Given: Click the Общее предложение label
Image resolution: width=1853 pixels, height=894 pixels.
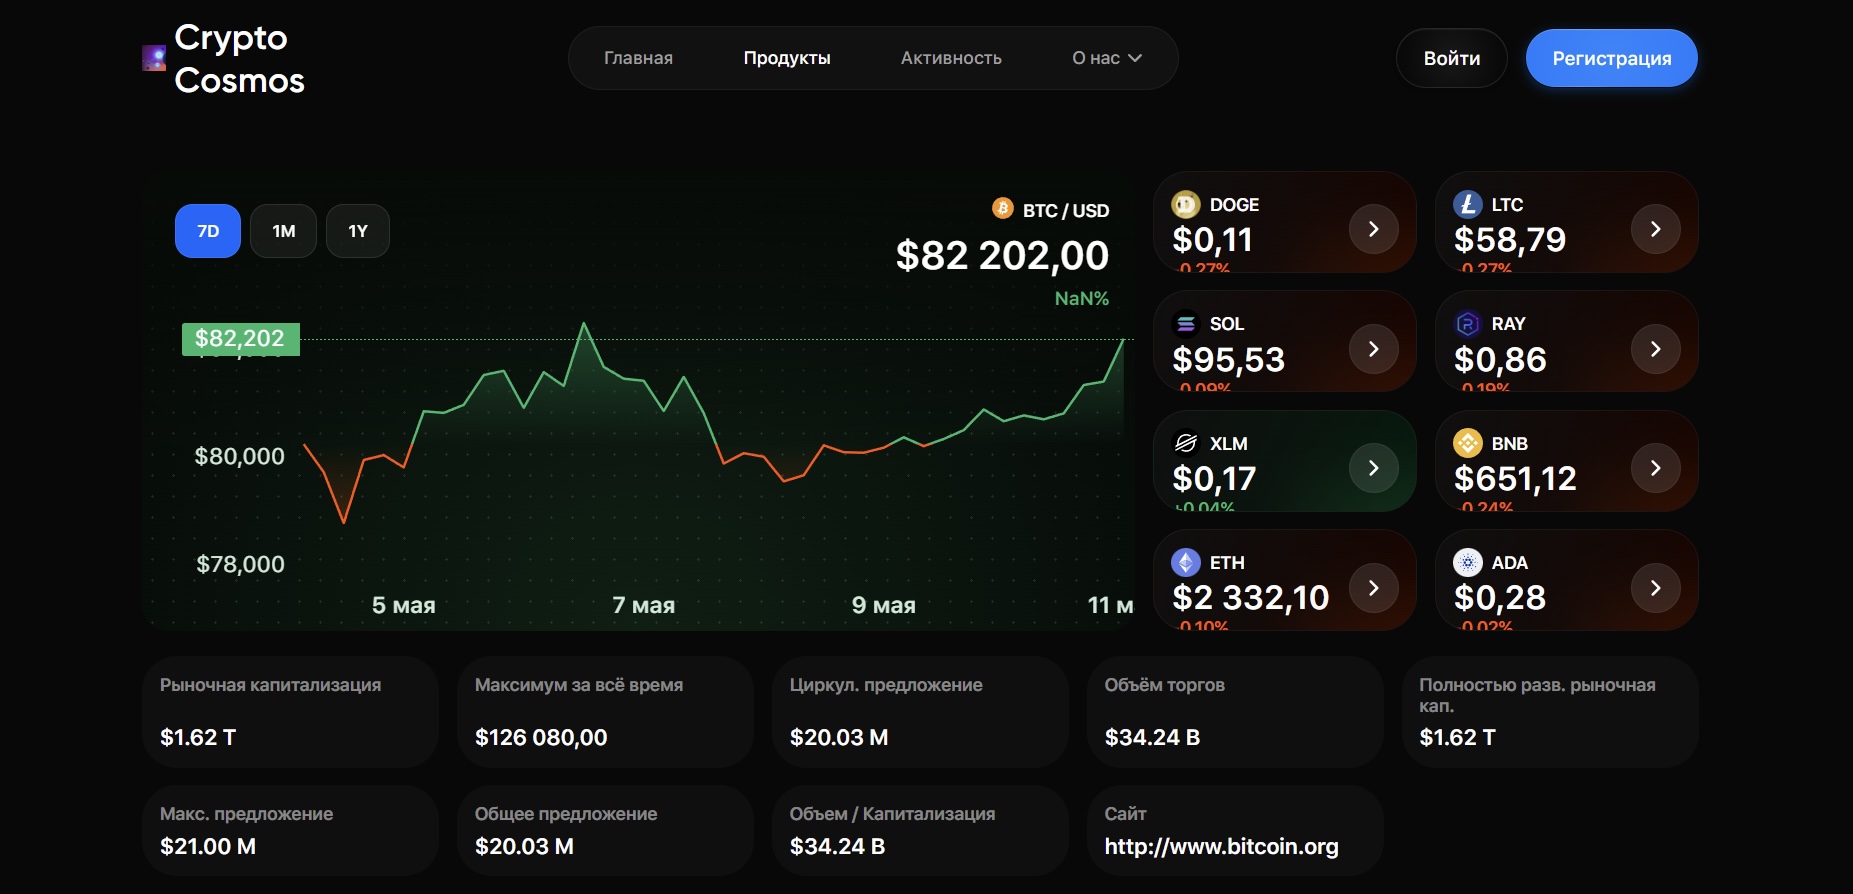Looking at the screenshot, I should tap(566, 814).
